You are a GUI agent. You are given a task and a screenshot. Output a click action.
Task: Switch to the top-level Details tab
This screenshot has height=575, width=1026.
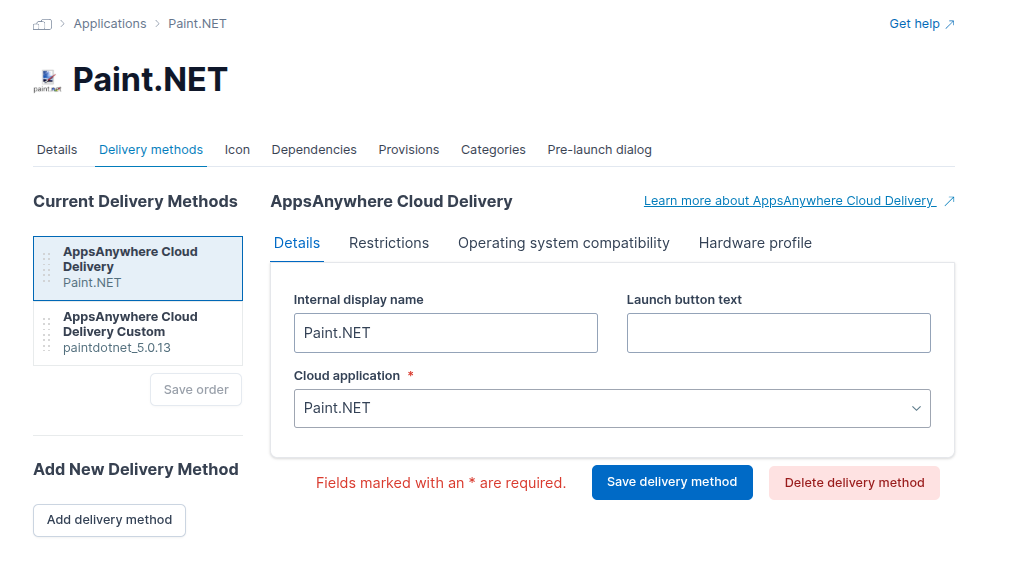click(57, 150)
